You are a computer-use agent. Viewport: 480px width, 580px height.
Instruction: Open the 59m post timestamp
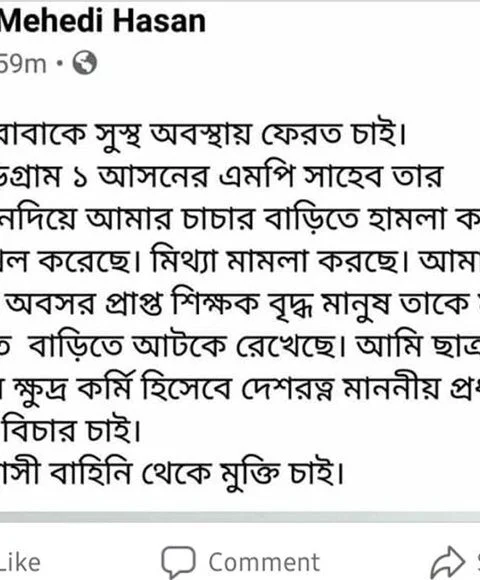[23, 64]
